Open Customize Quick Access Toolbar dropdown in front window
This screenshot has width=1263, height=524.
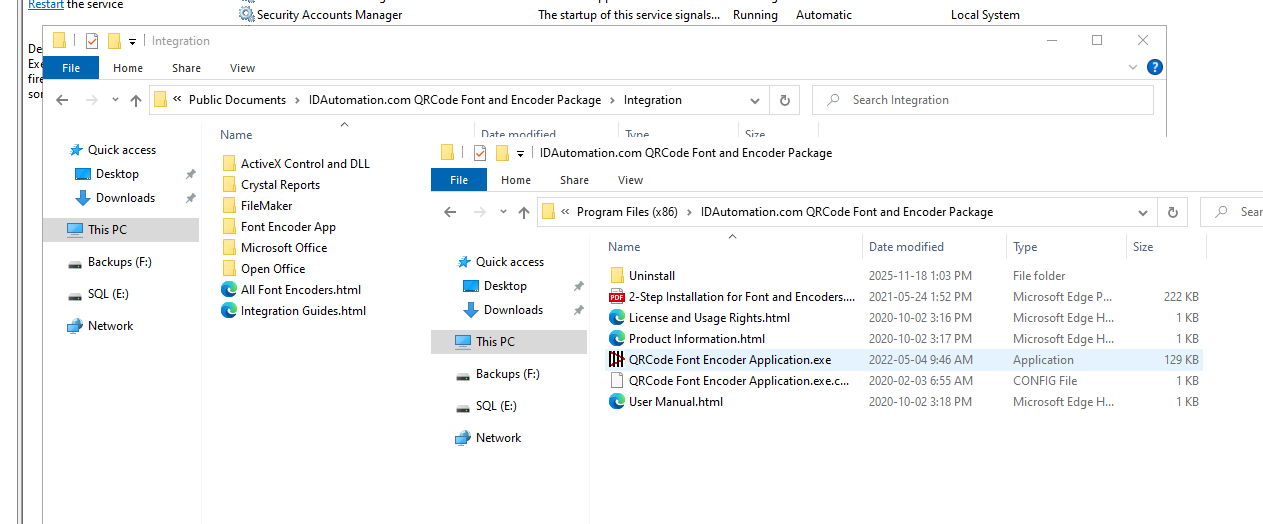pos(520,153)
